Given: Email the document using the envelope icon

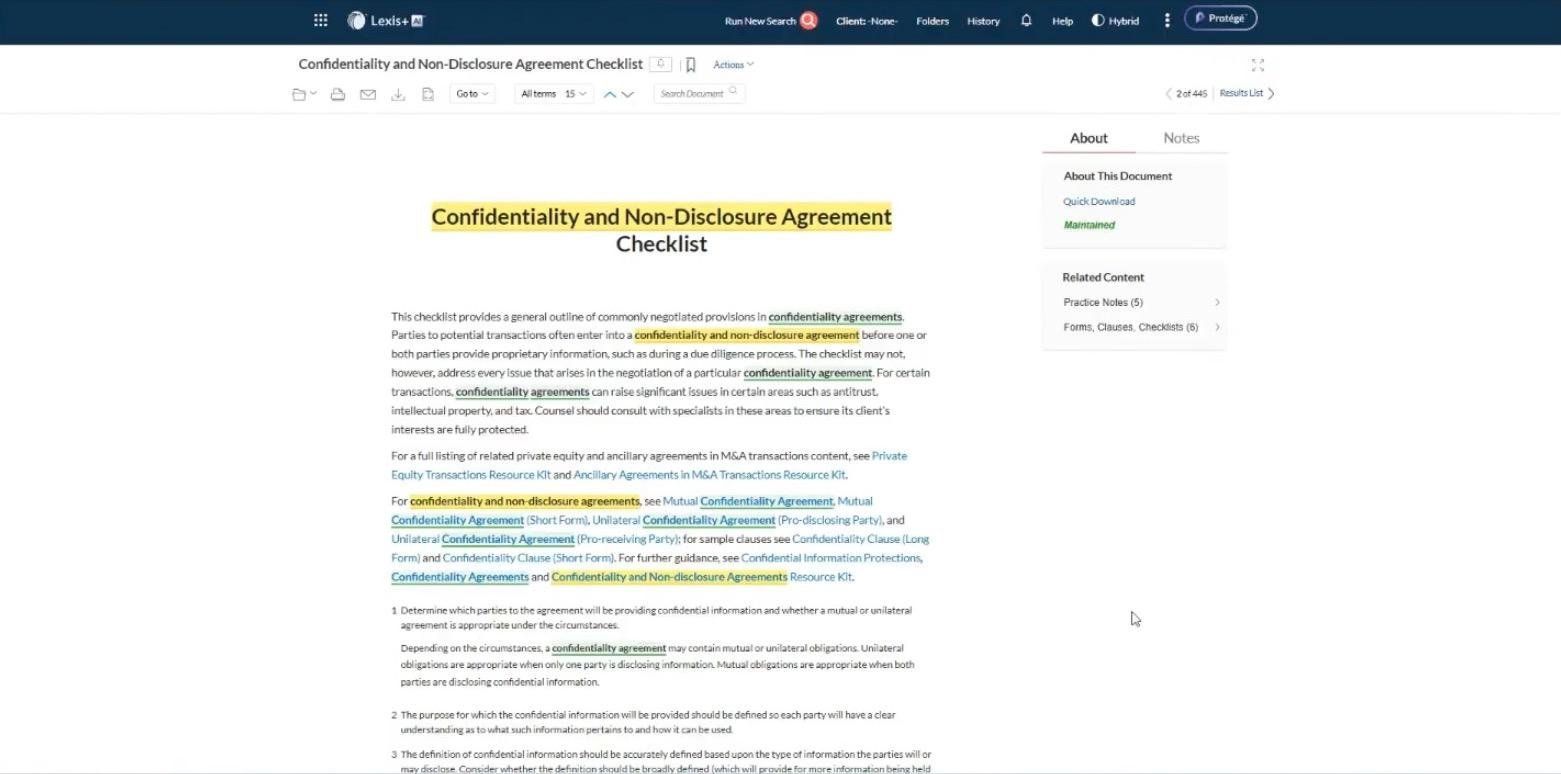Looking at the screenshot, I should pos(368,94).
